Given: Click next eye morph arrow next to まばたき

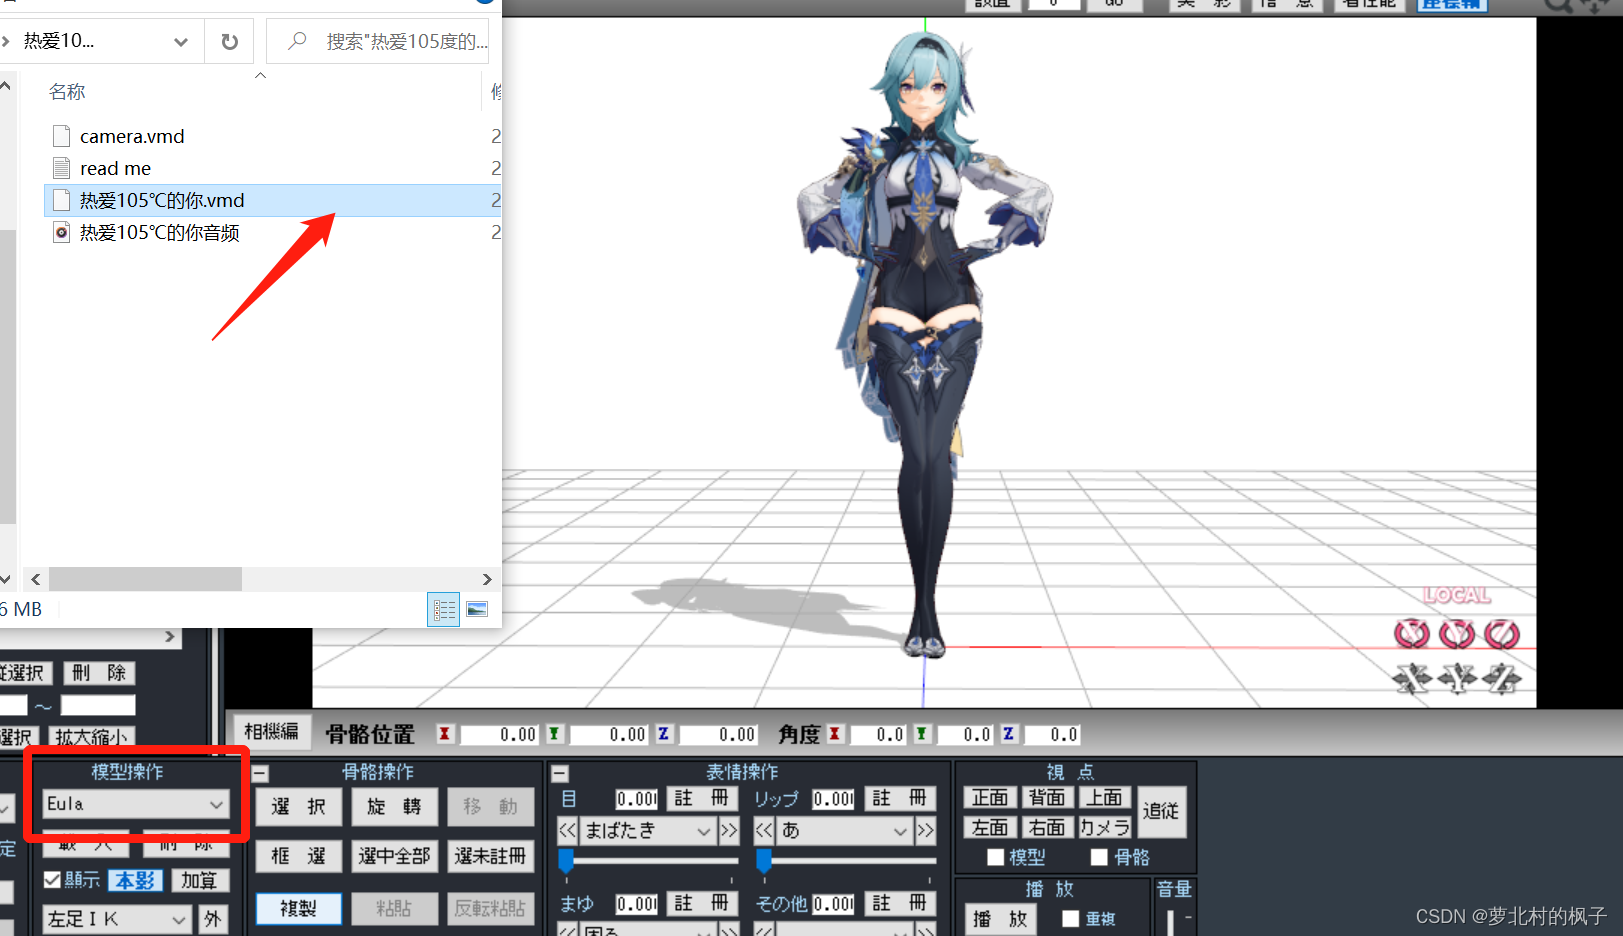Looking at the screenshot, I should (x=728, y=830).
